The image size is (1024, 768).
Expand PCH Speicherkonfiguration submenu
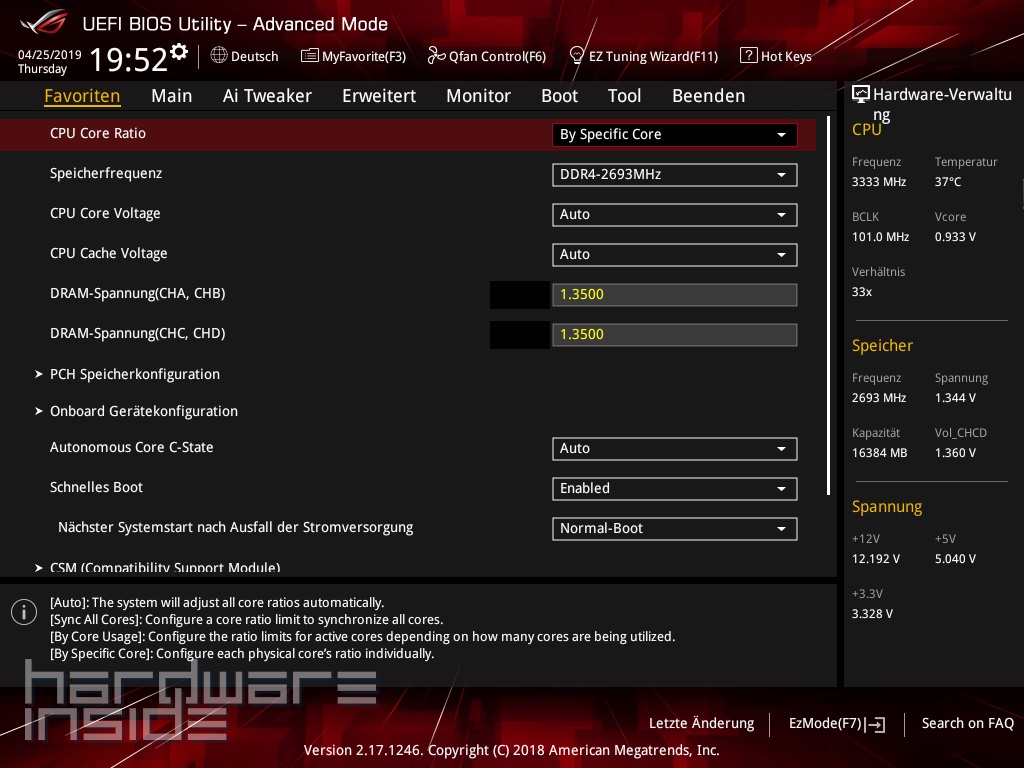[x=134, y=374]
